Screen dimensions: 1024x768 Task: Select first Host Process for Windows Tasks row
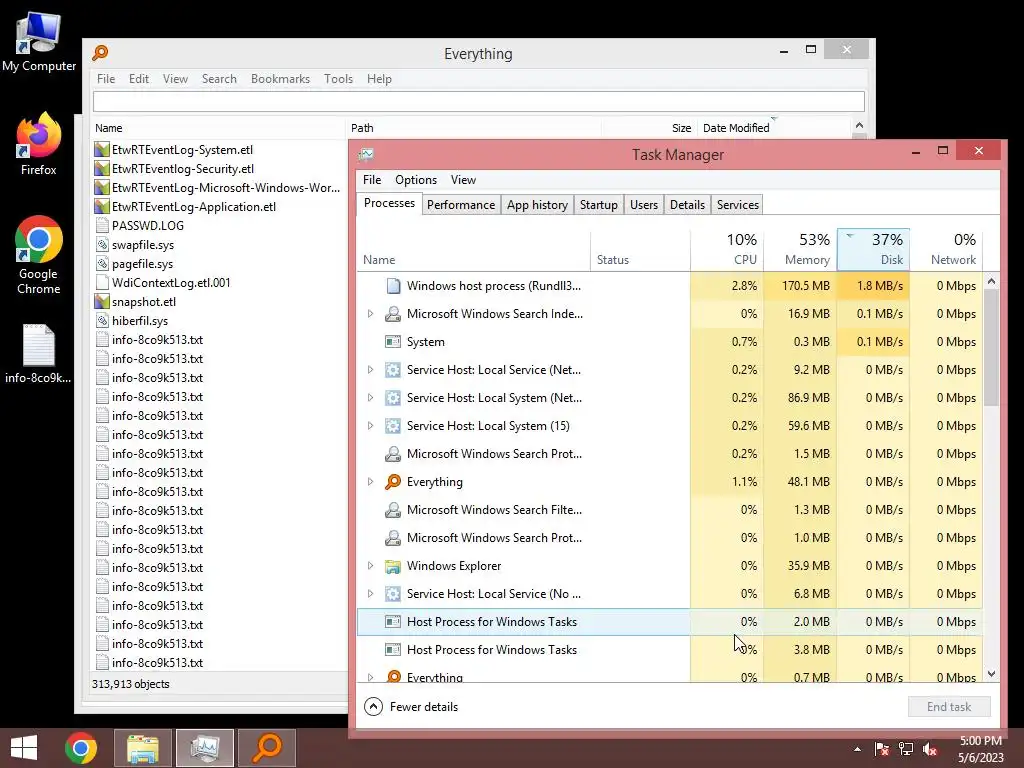669,622
